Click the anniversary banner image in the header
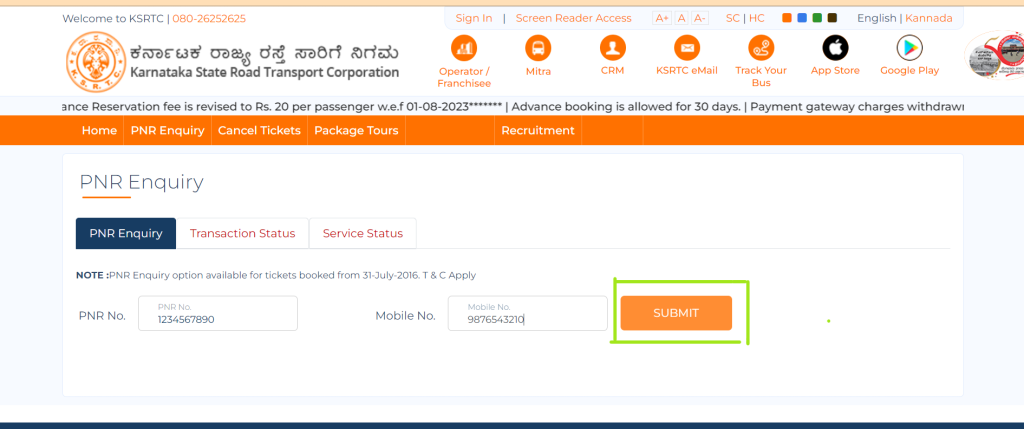Image resolution: width=1024 pixels, height=429 pixels. pos(994,55)
